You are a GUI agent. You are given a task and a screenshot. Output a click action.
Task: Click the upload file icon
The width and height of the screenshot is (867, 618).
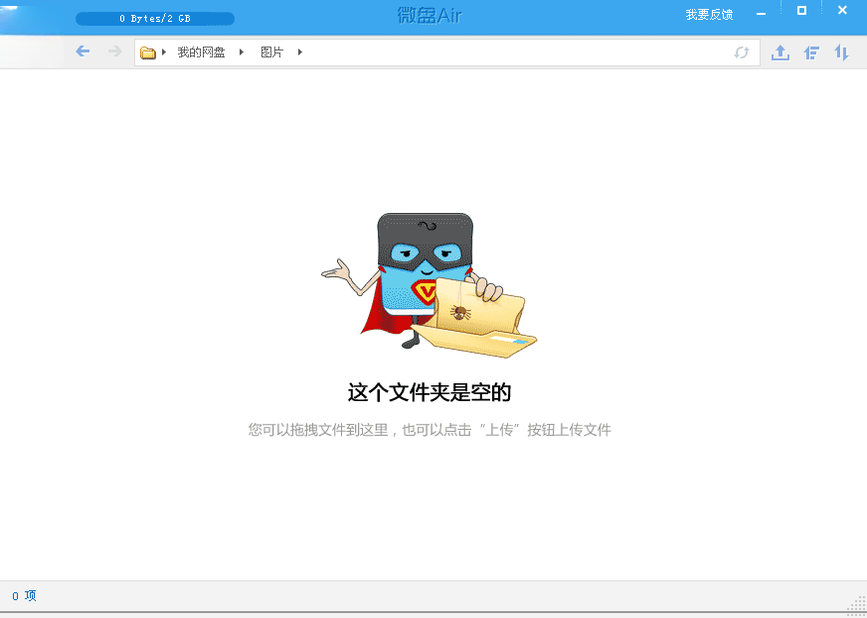pyautogui.click(x=780, y=53)
